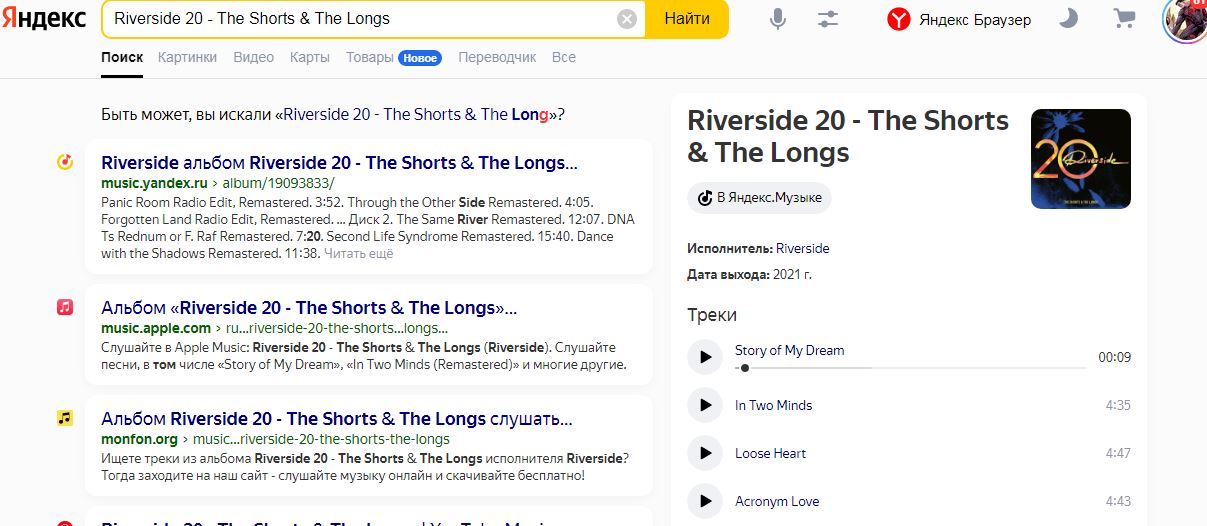Screen dimensions: 1207x526
Task: Toggle playback of Story of My Dream
Action: (705, 357)
